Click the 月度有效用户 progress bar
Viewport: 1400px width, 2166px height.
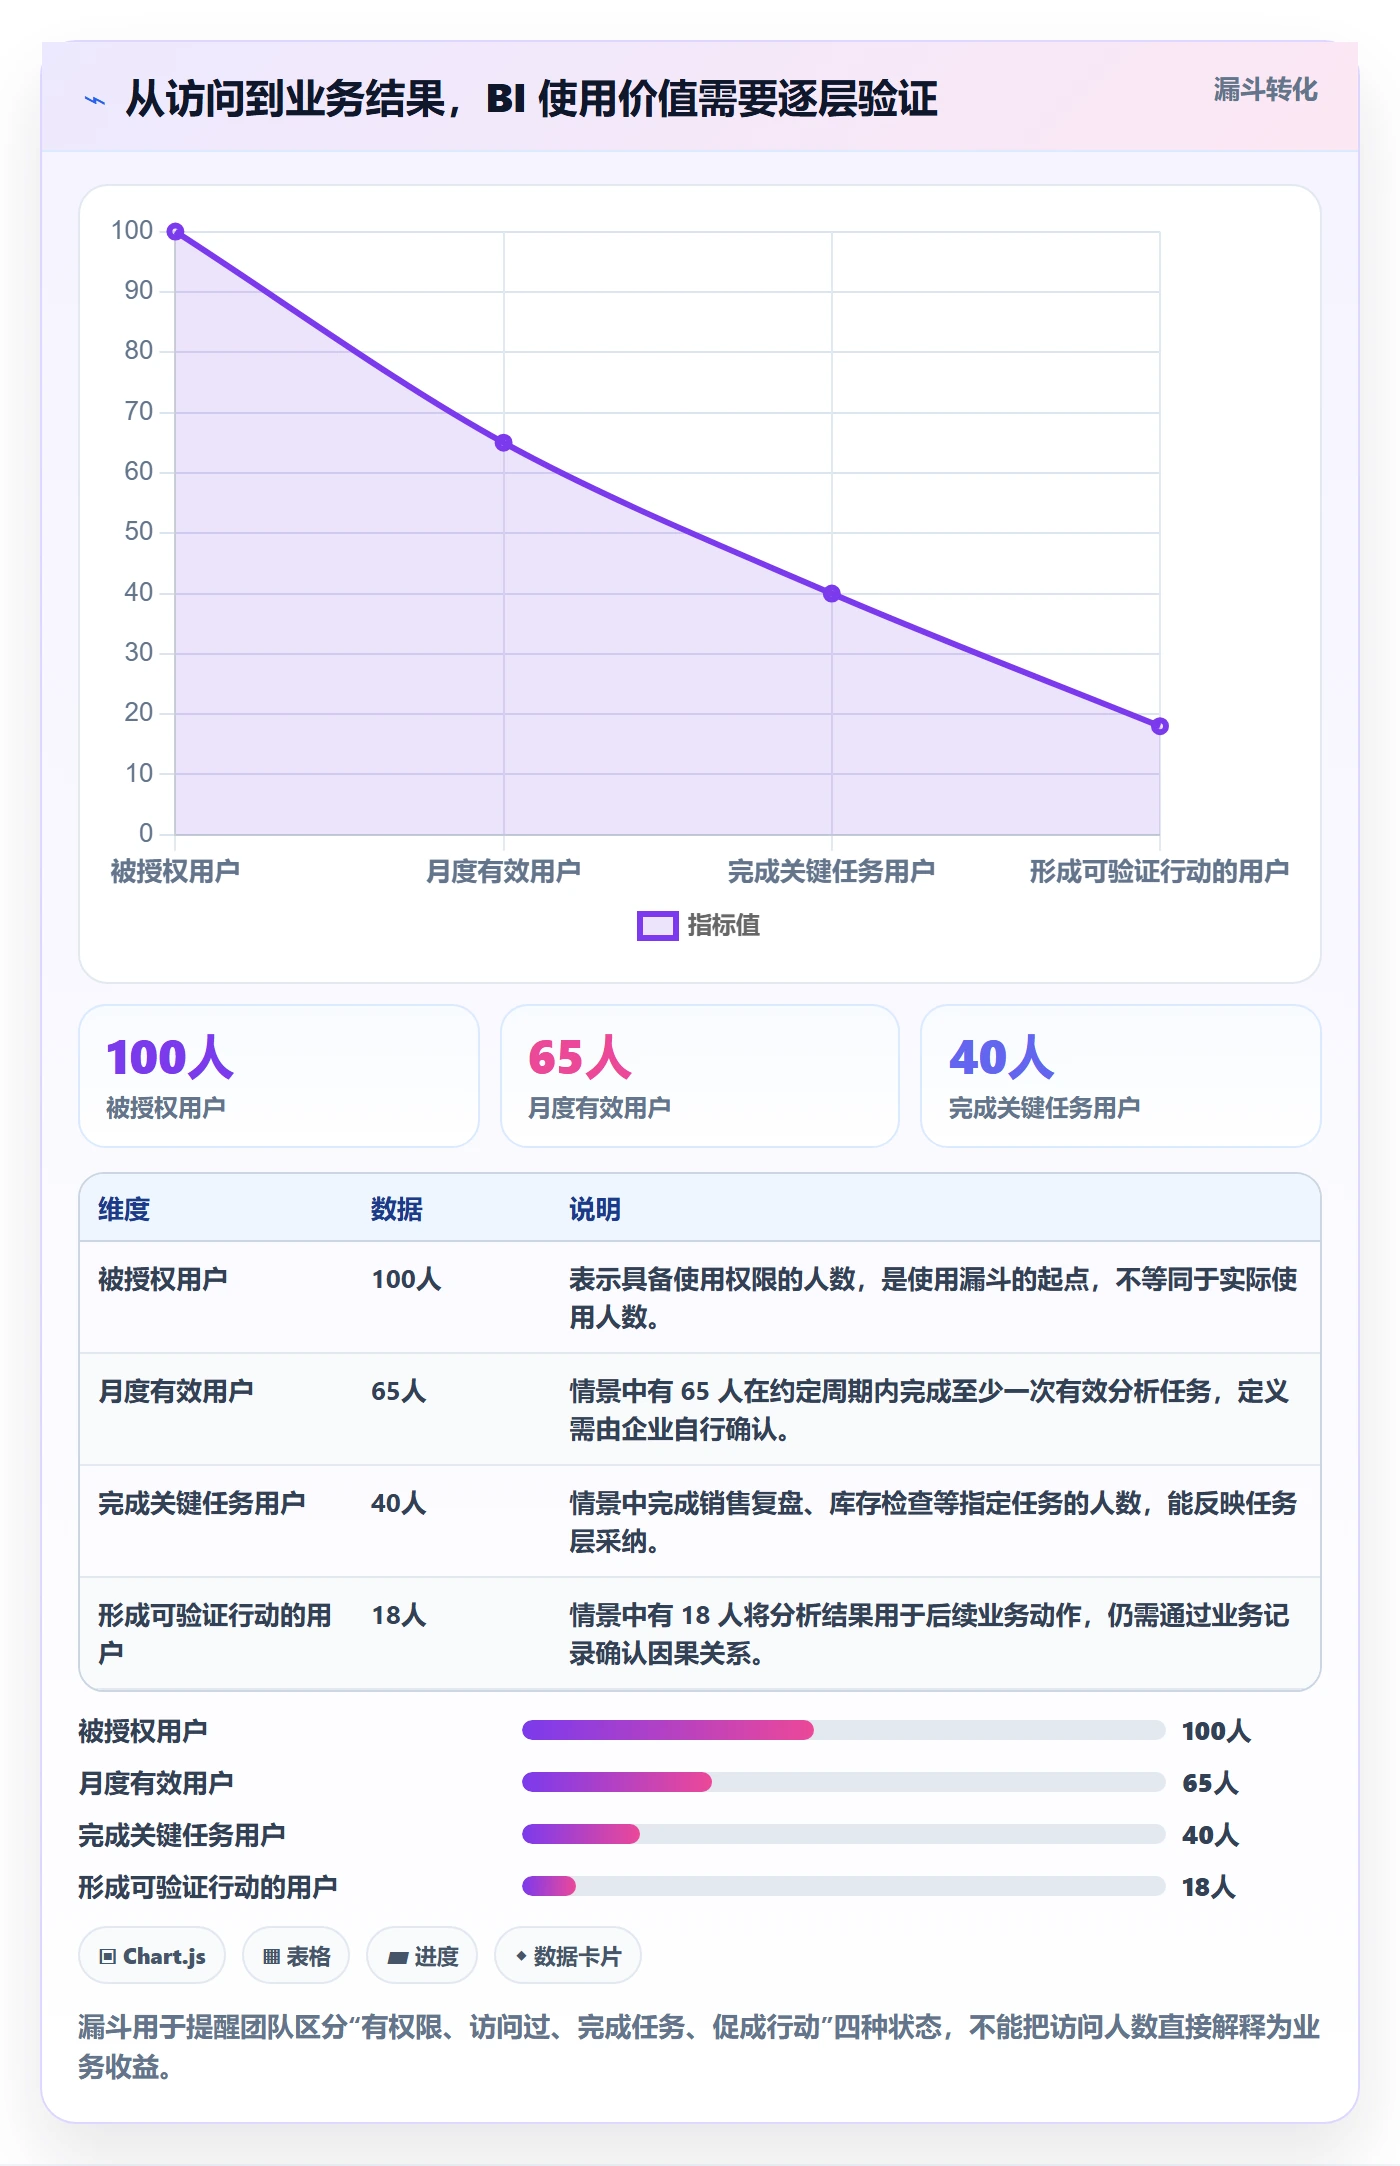coord(844,1782)
